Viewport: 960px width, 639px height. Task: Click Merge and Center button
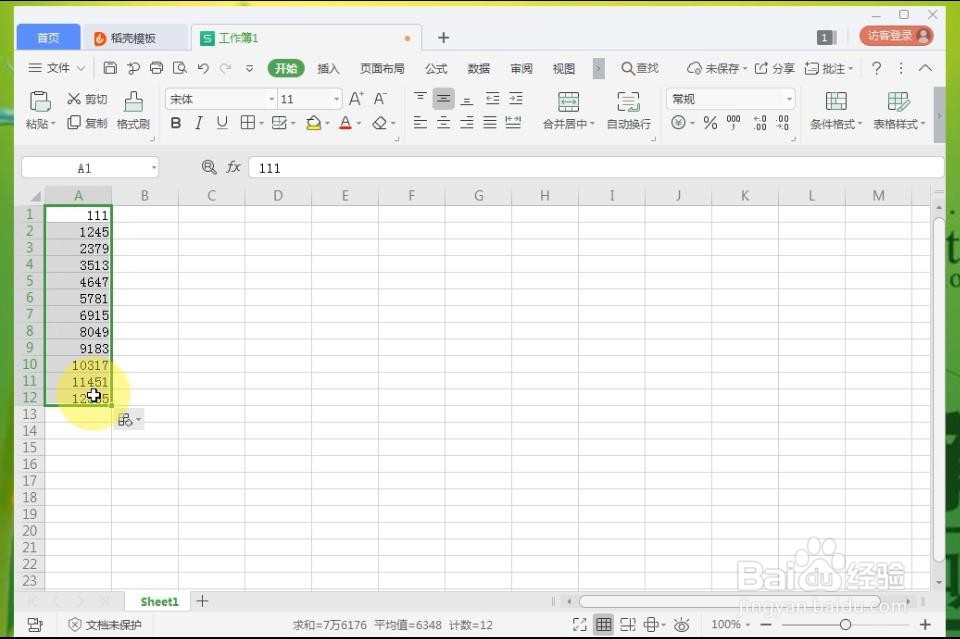pos(568,111)
